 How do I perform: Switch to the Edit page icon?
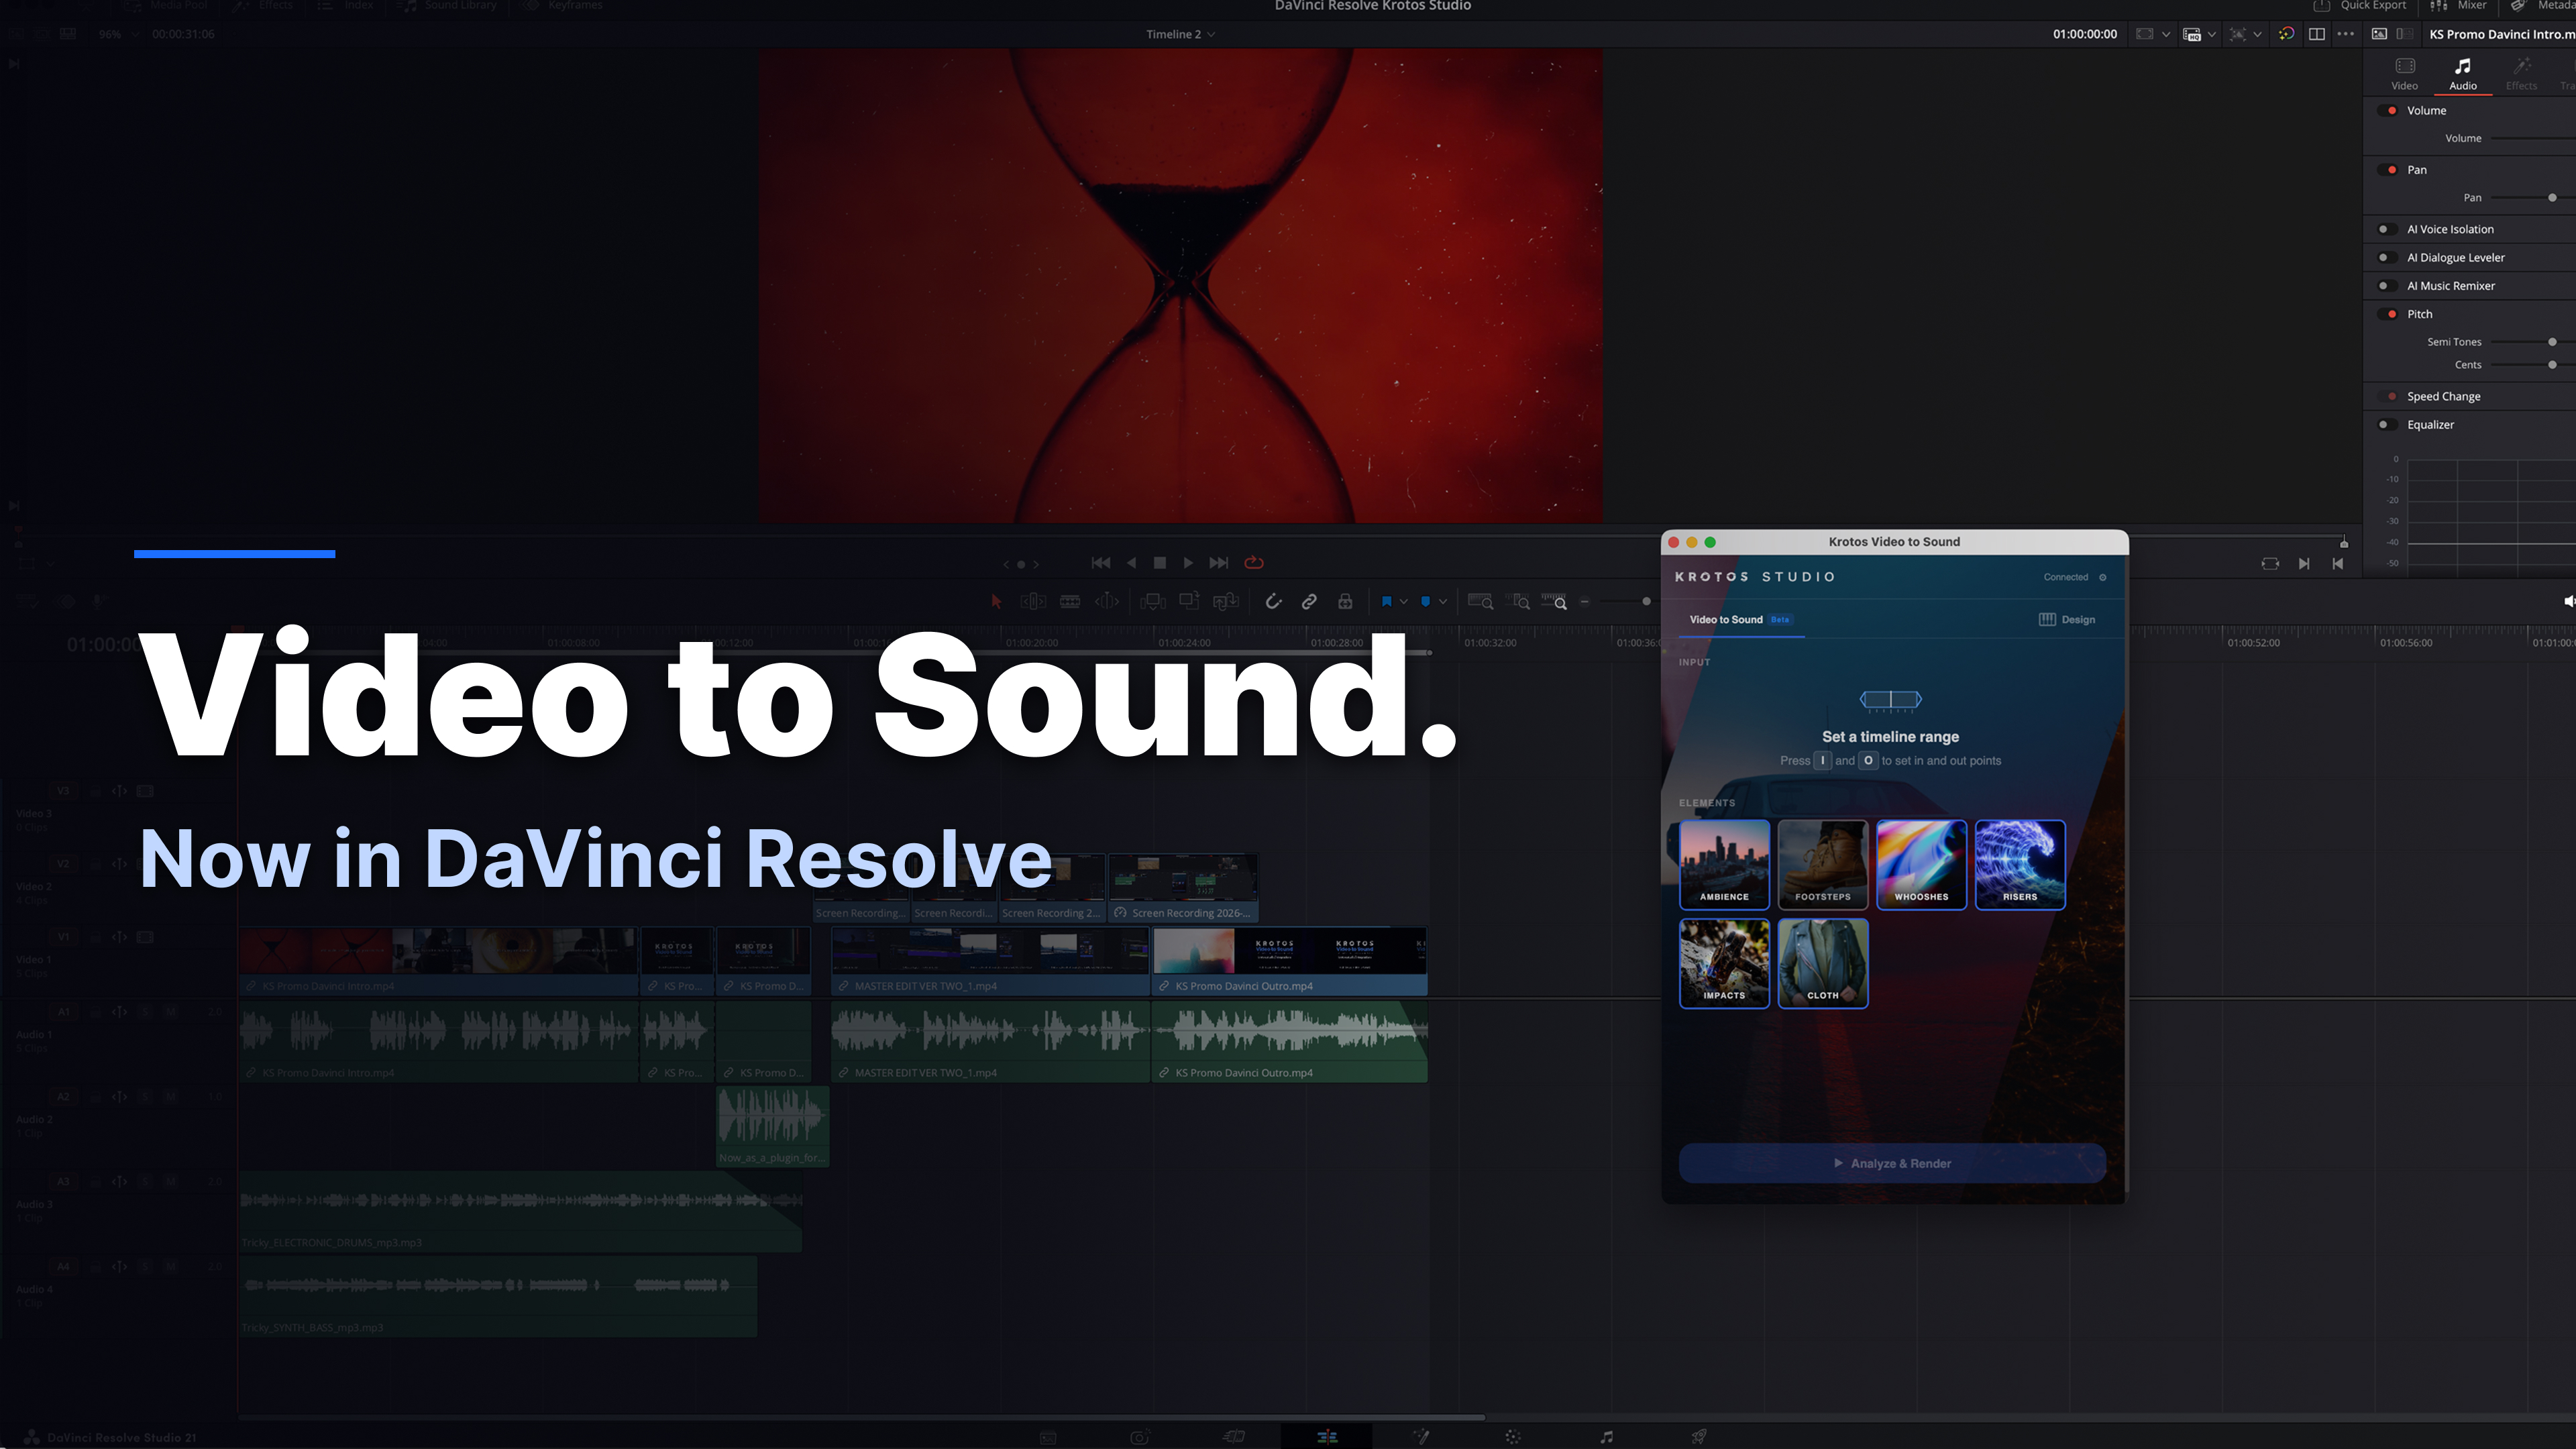pyautogui.click(x=1327, y=1437)
